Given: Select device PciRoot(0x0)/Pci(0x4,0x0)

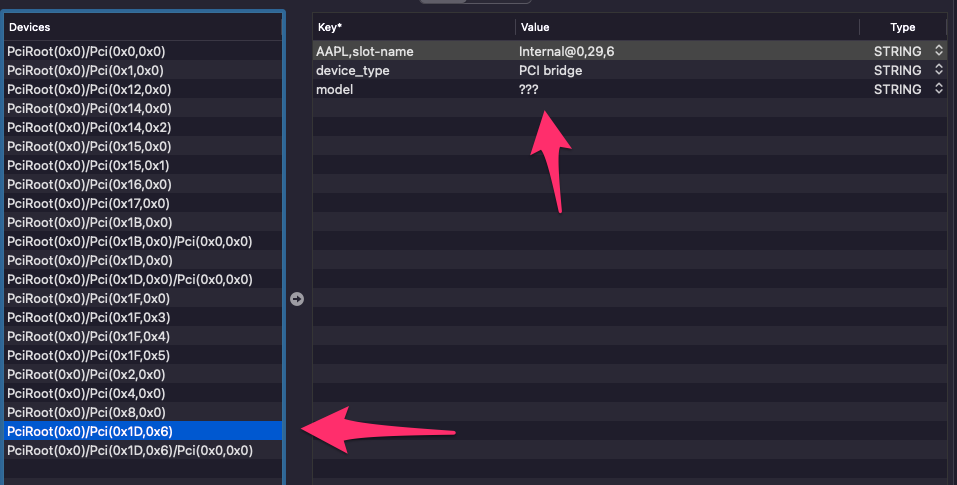Looking at the screenshot, I should tap(143, 393).
